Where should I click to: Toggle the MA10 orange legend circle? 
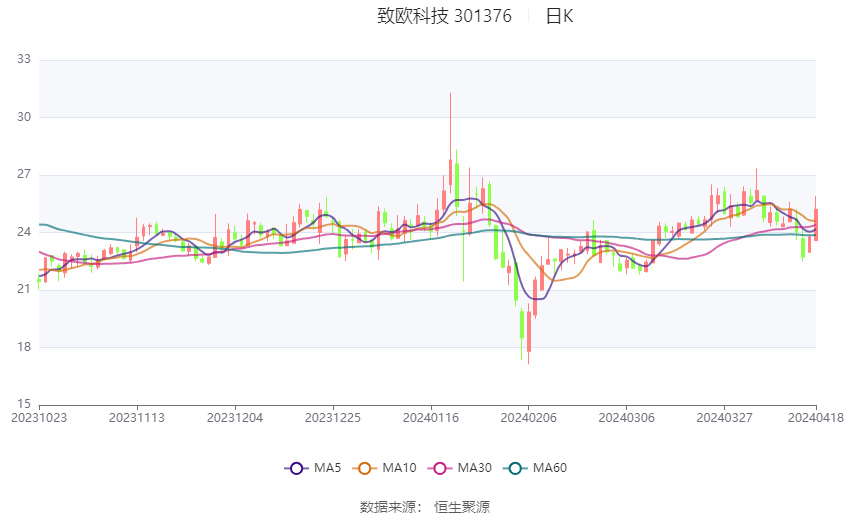pos(364,468)
